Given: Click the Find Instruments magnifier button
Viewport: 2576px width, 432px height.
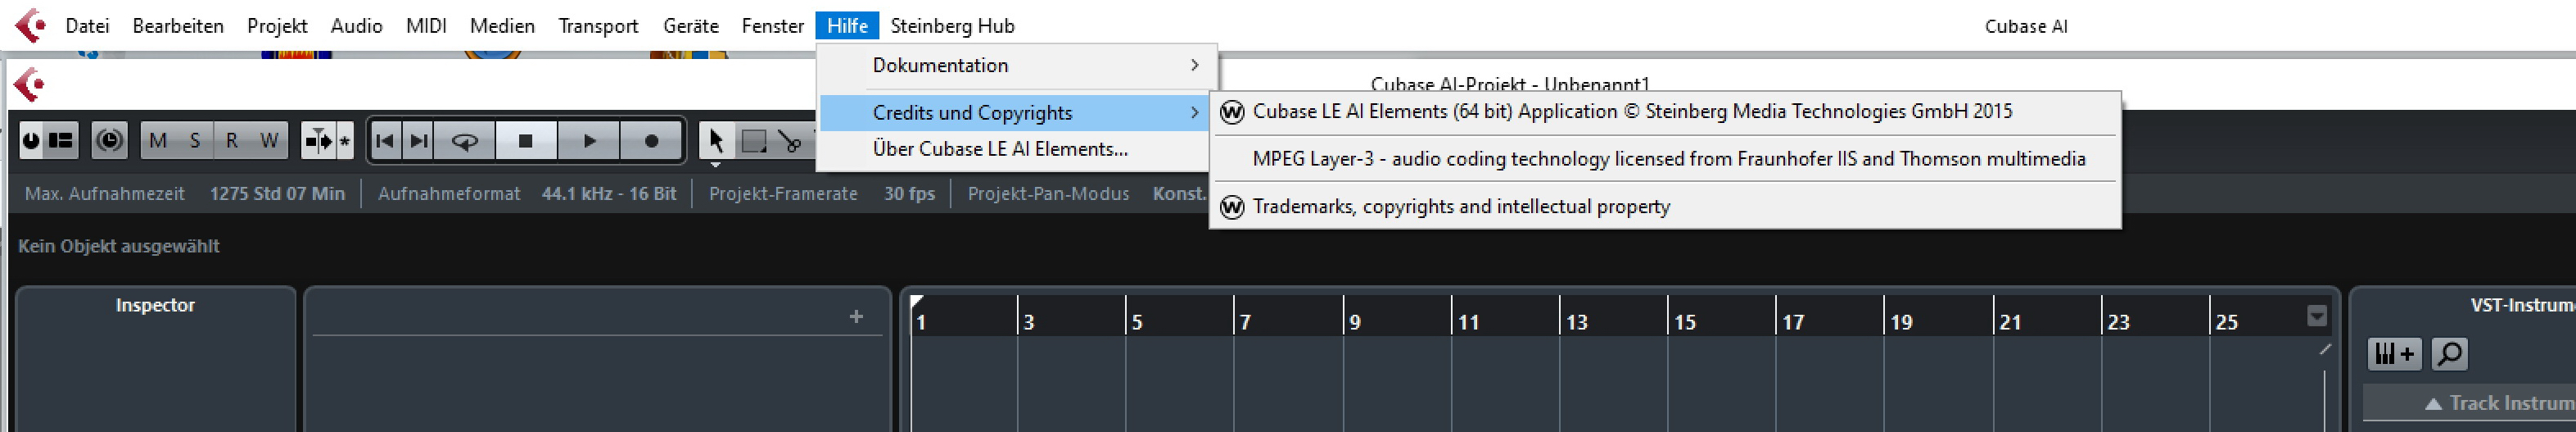Looking at the screenshot, I should [2449, 353].
